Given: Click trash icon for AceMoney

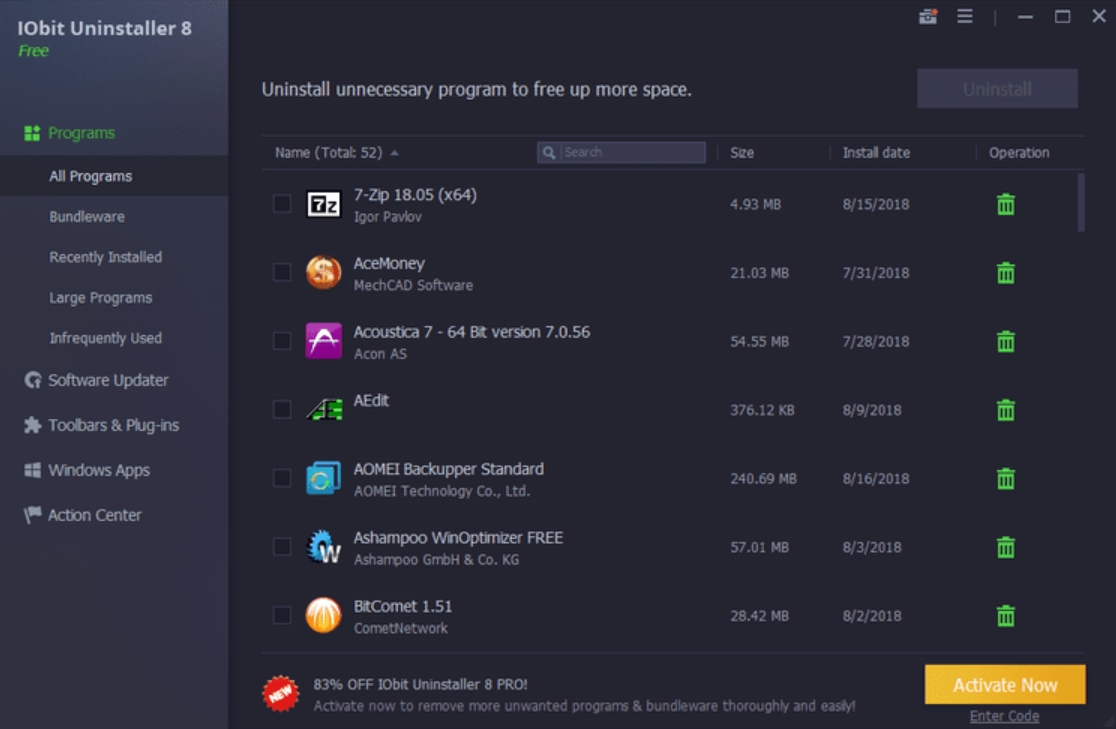Looking at the screenshot, I should pyautogui.click(x=1005, y=273).
